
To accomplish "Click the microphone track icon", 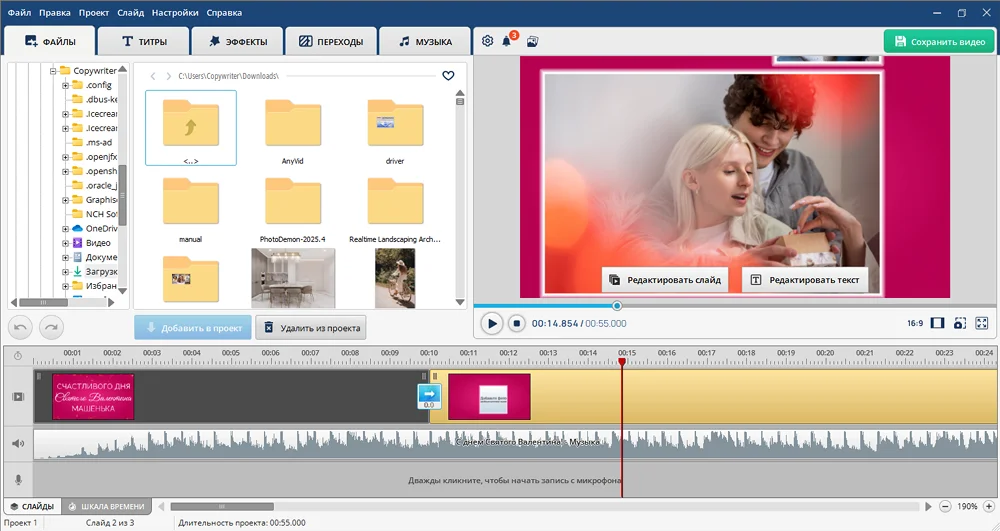I will click(x=18, y=479).
